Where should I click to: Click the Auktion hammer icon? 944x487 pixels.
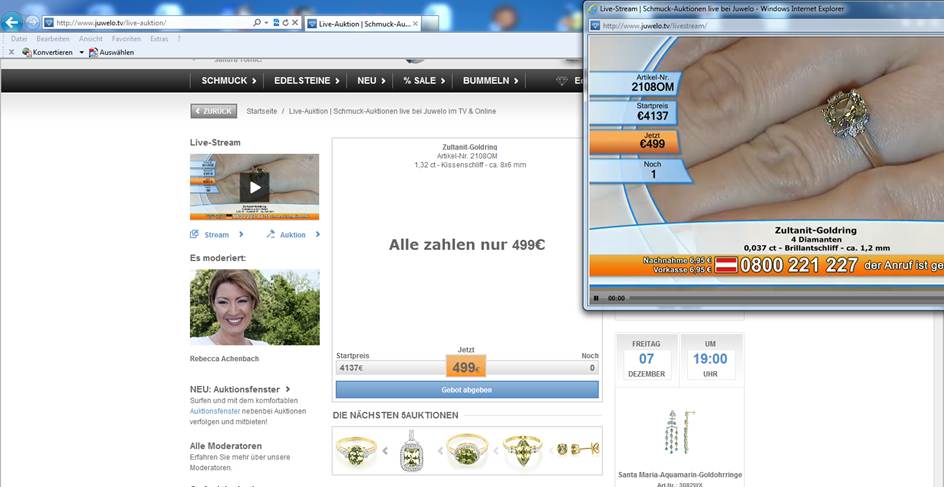270,235
